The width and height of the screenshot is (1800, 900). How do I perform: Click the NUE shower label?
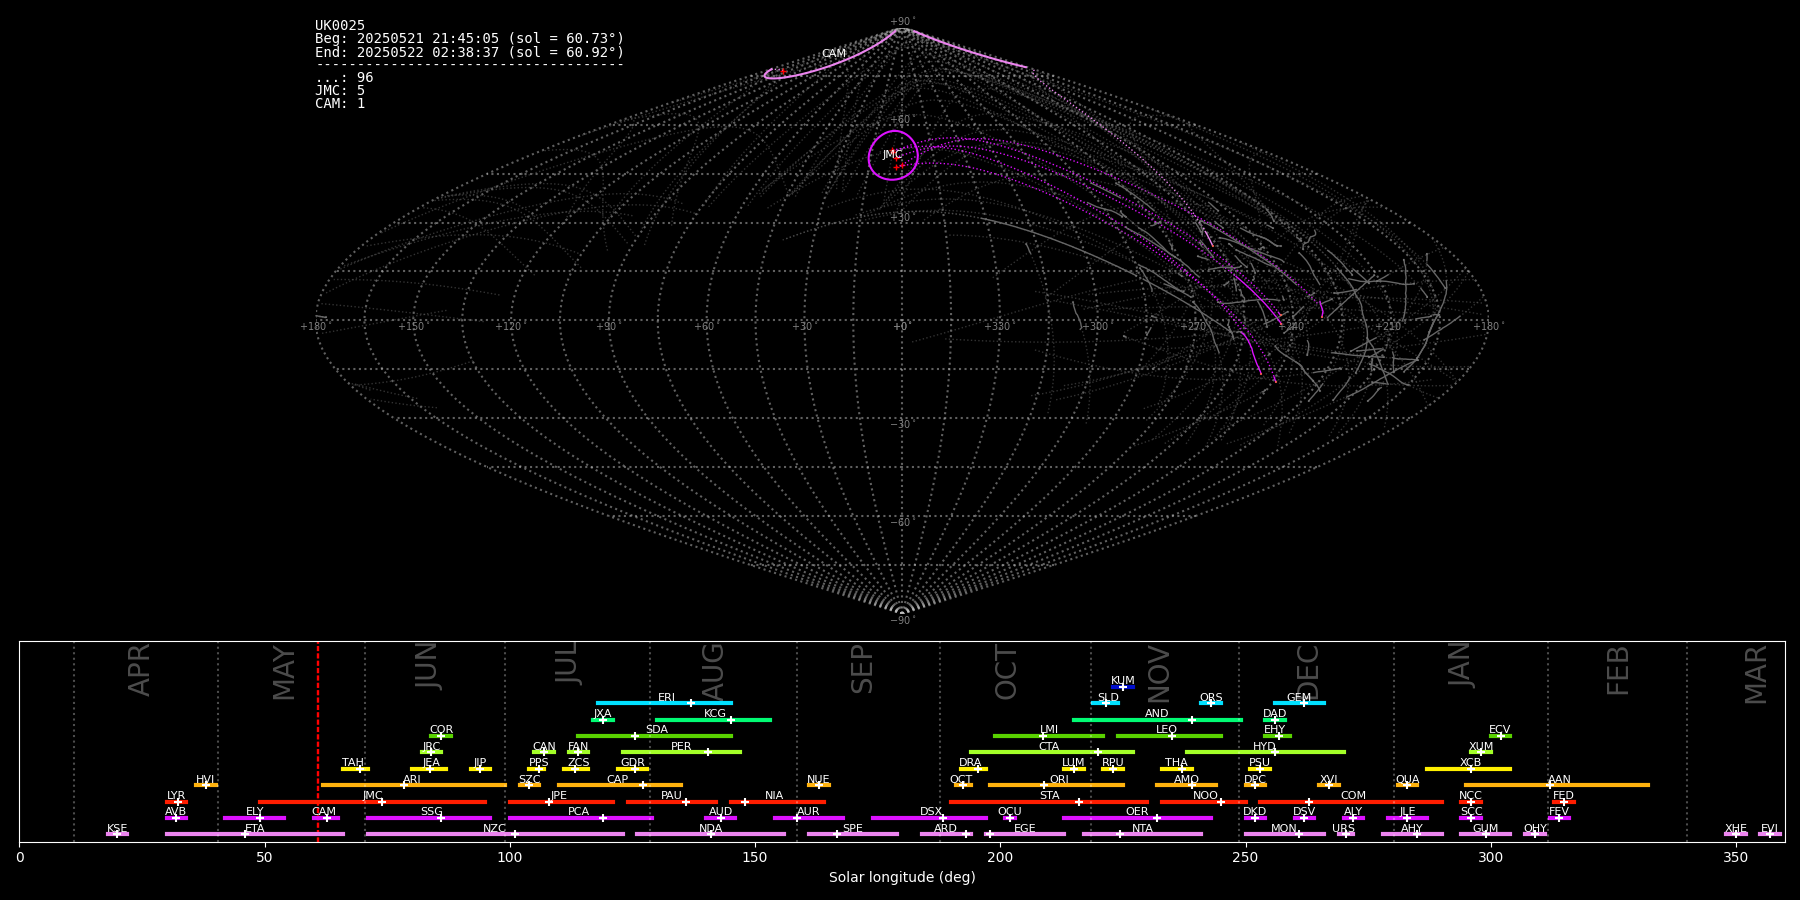point(818,780)
